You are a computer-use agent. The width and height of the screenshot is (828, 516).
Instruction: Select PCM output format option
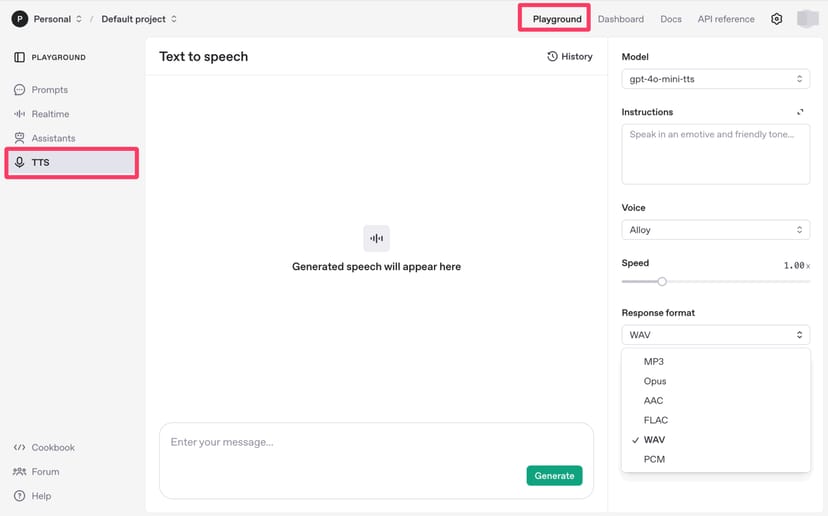click(x=654, y=459)
